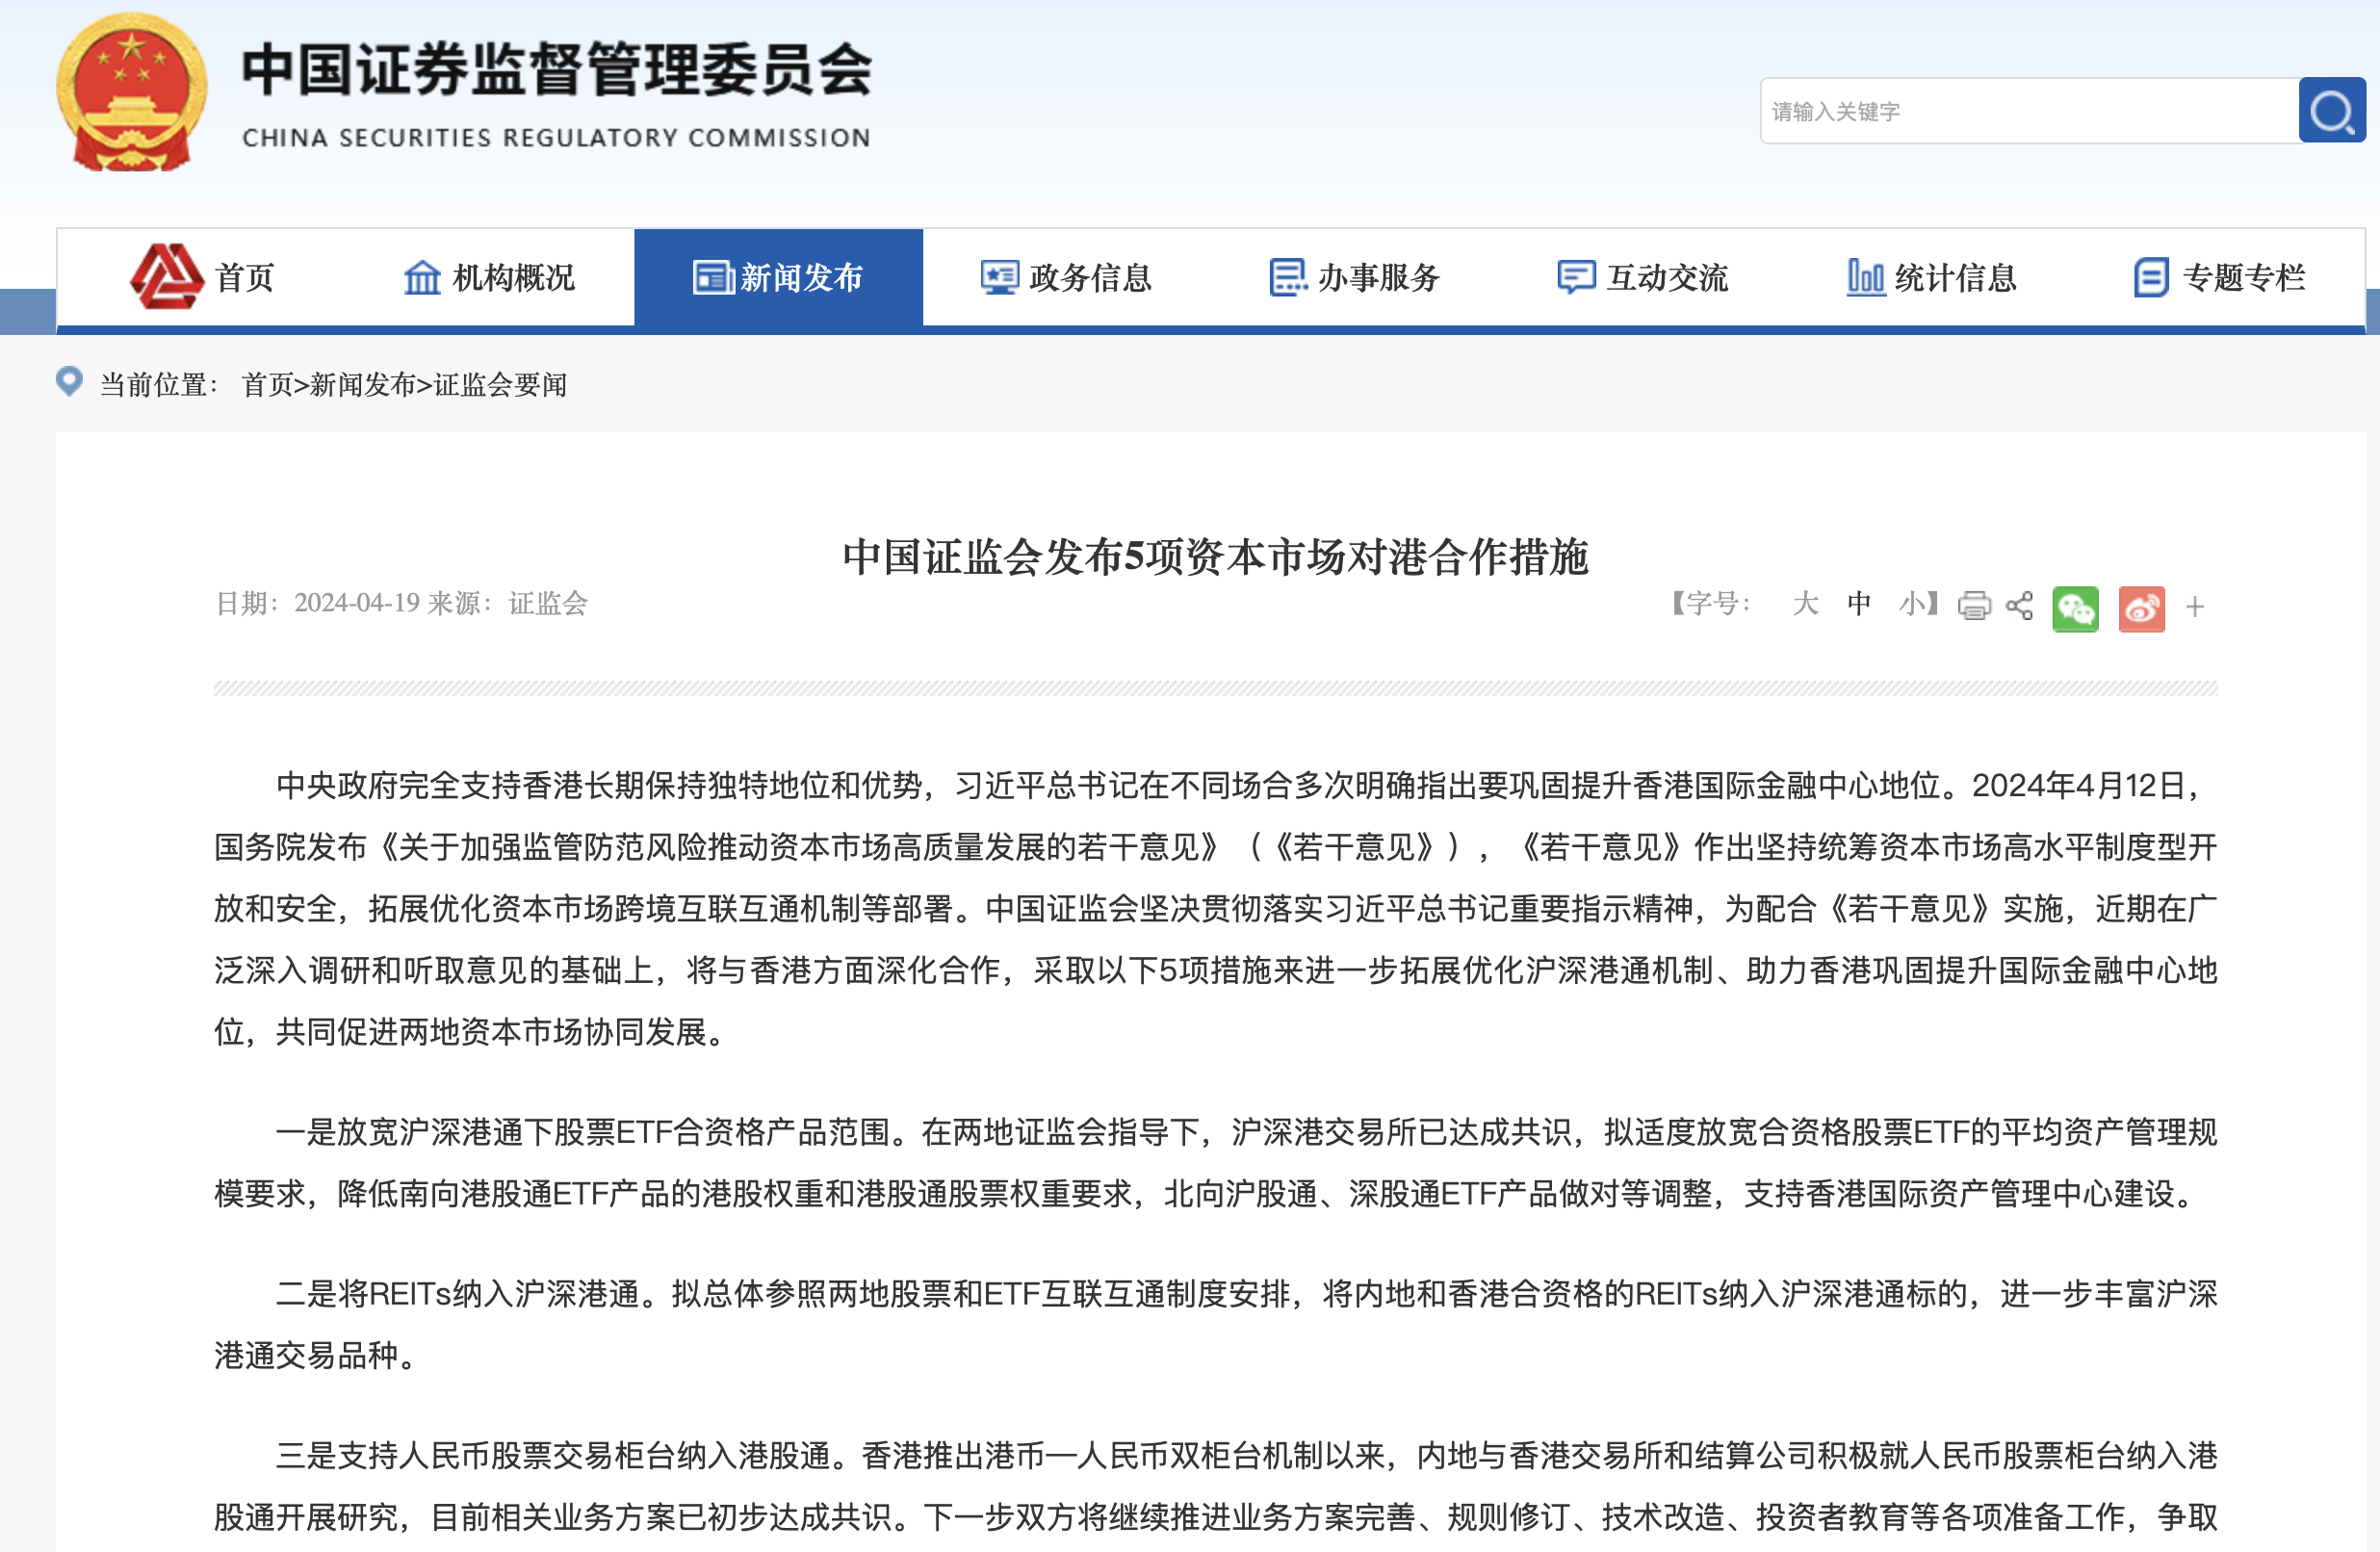Viewport: 2380px width, 1552px height.
Task: Set font size to small (小)
Action: tap(1912, 604)
